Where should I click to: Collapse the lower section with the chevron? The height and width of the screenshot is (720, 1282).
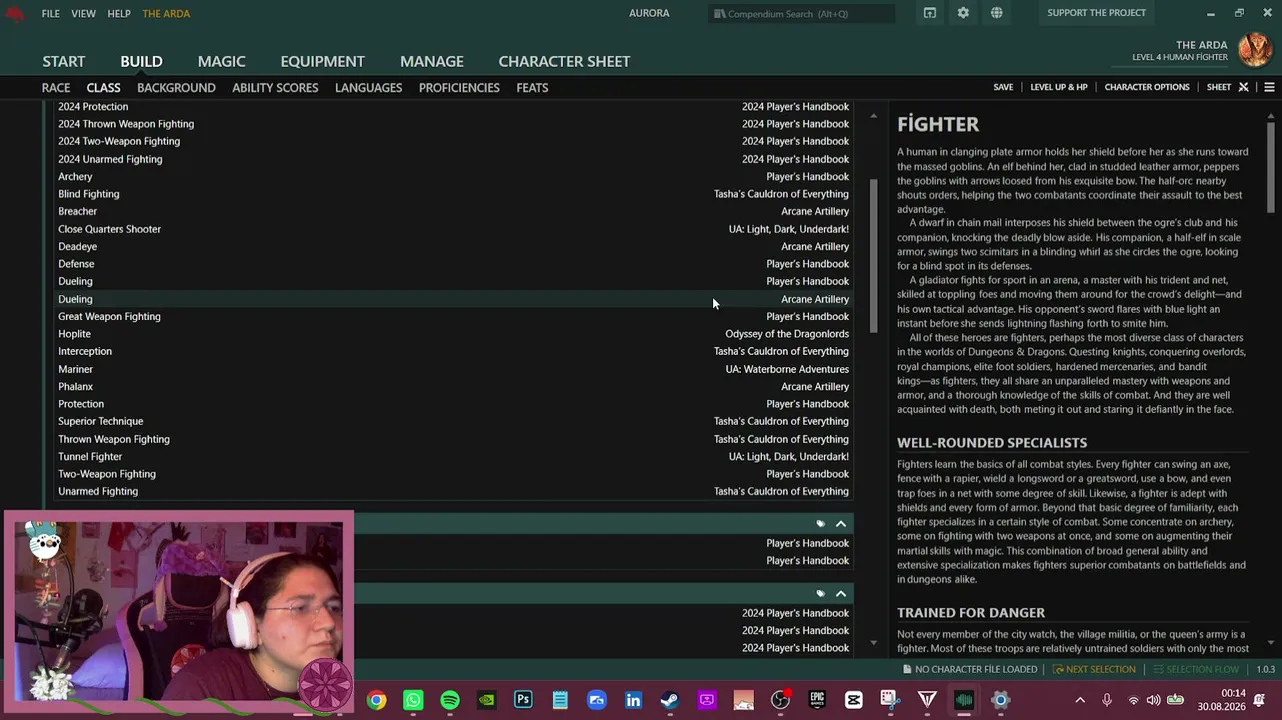click(841, 594)
